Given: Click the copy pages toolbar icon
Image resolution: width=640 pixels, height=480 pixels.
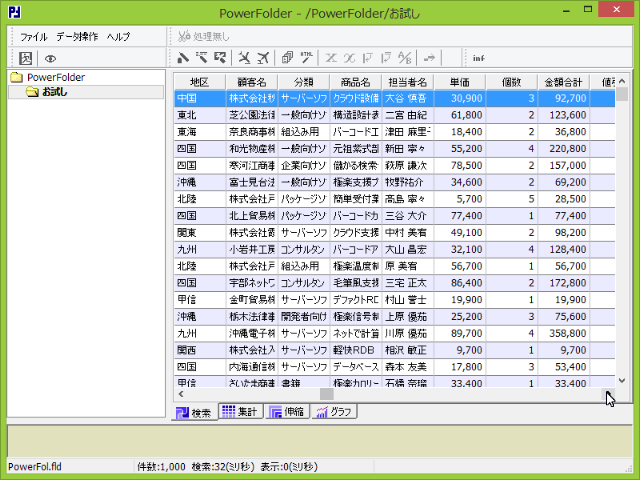Looking at the screenshot, I should [287, 58].
